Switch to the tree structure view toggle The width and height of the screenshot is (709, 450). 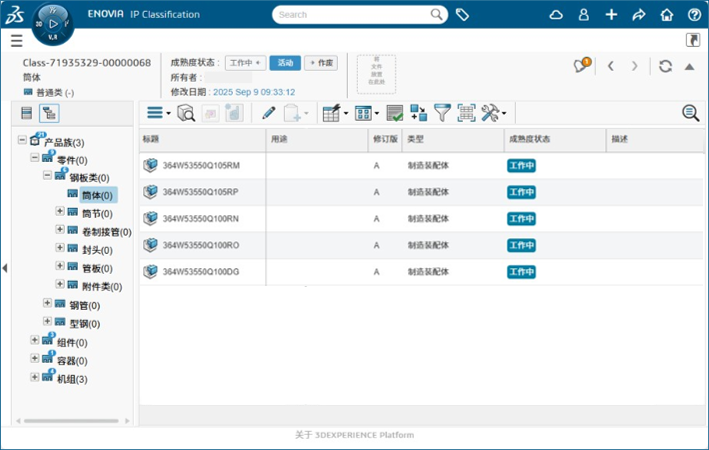[x=49, y=114]
